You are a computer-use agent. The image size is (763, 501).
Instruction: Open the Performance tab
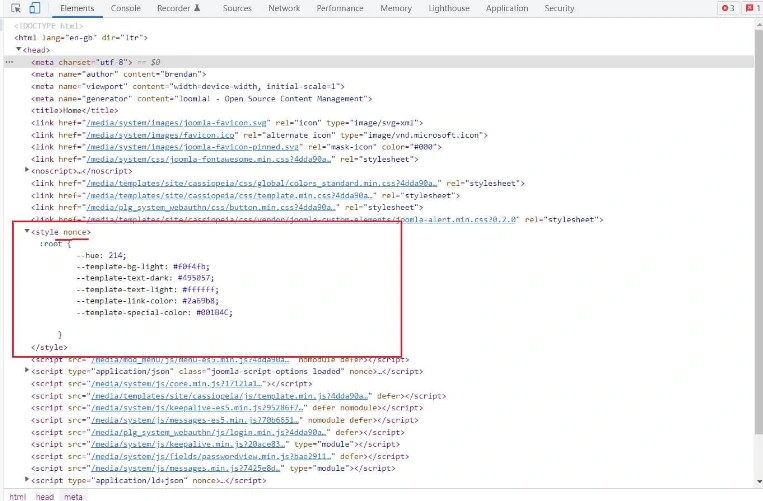click(340, 8)
